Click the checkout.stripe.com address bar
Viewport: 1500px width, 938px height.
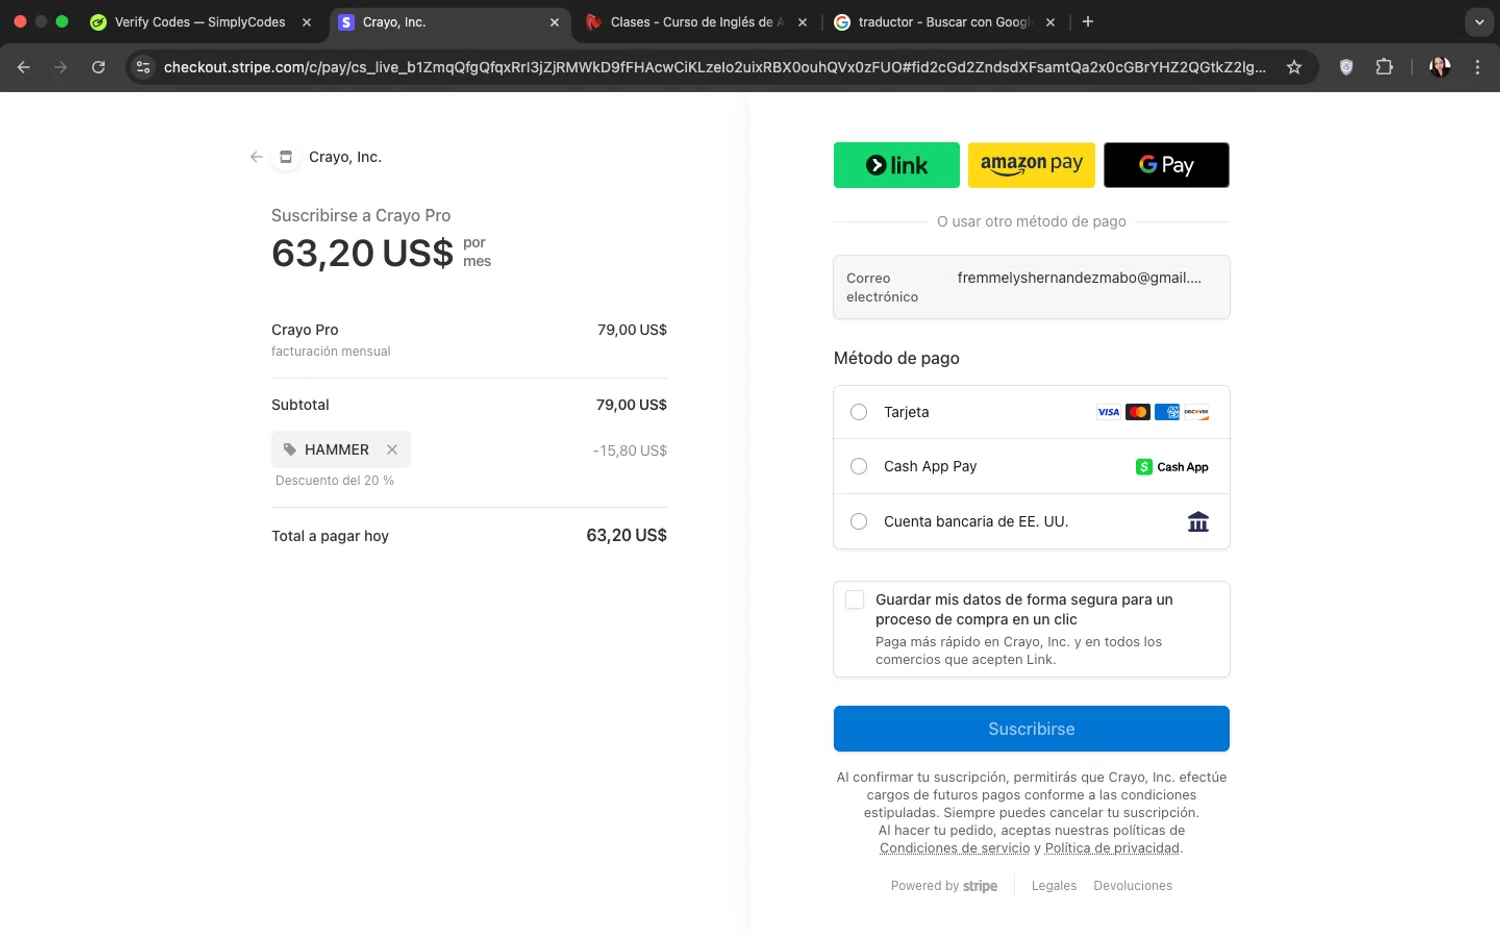tap(714, 67)
